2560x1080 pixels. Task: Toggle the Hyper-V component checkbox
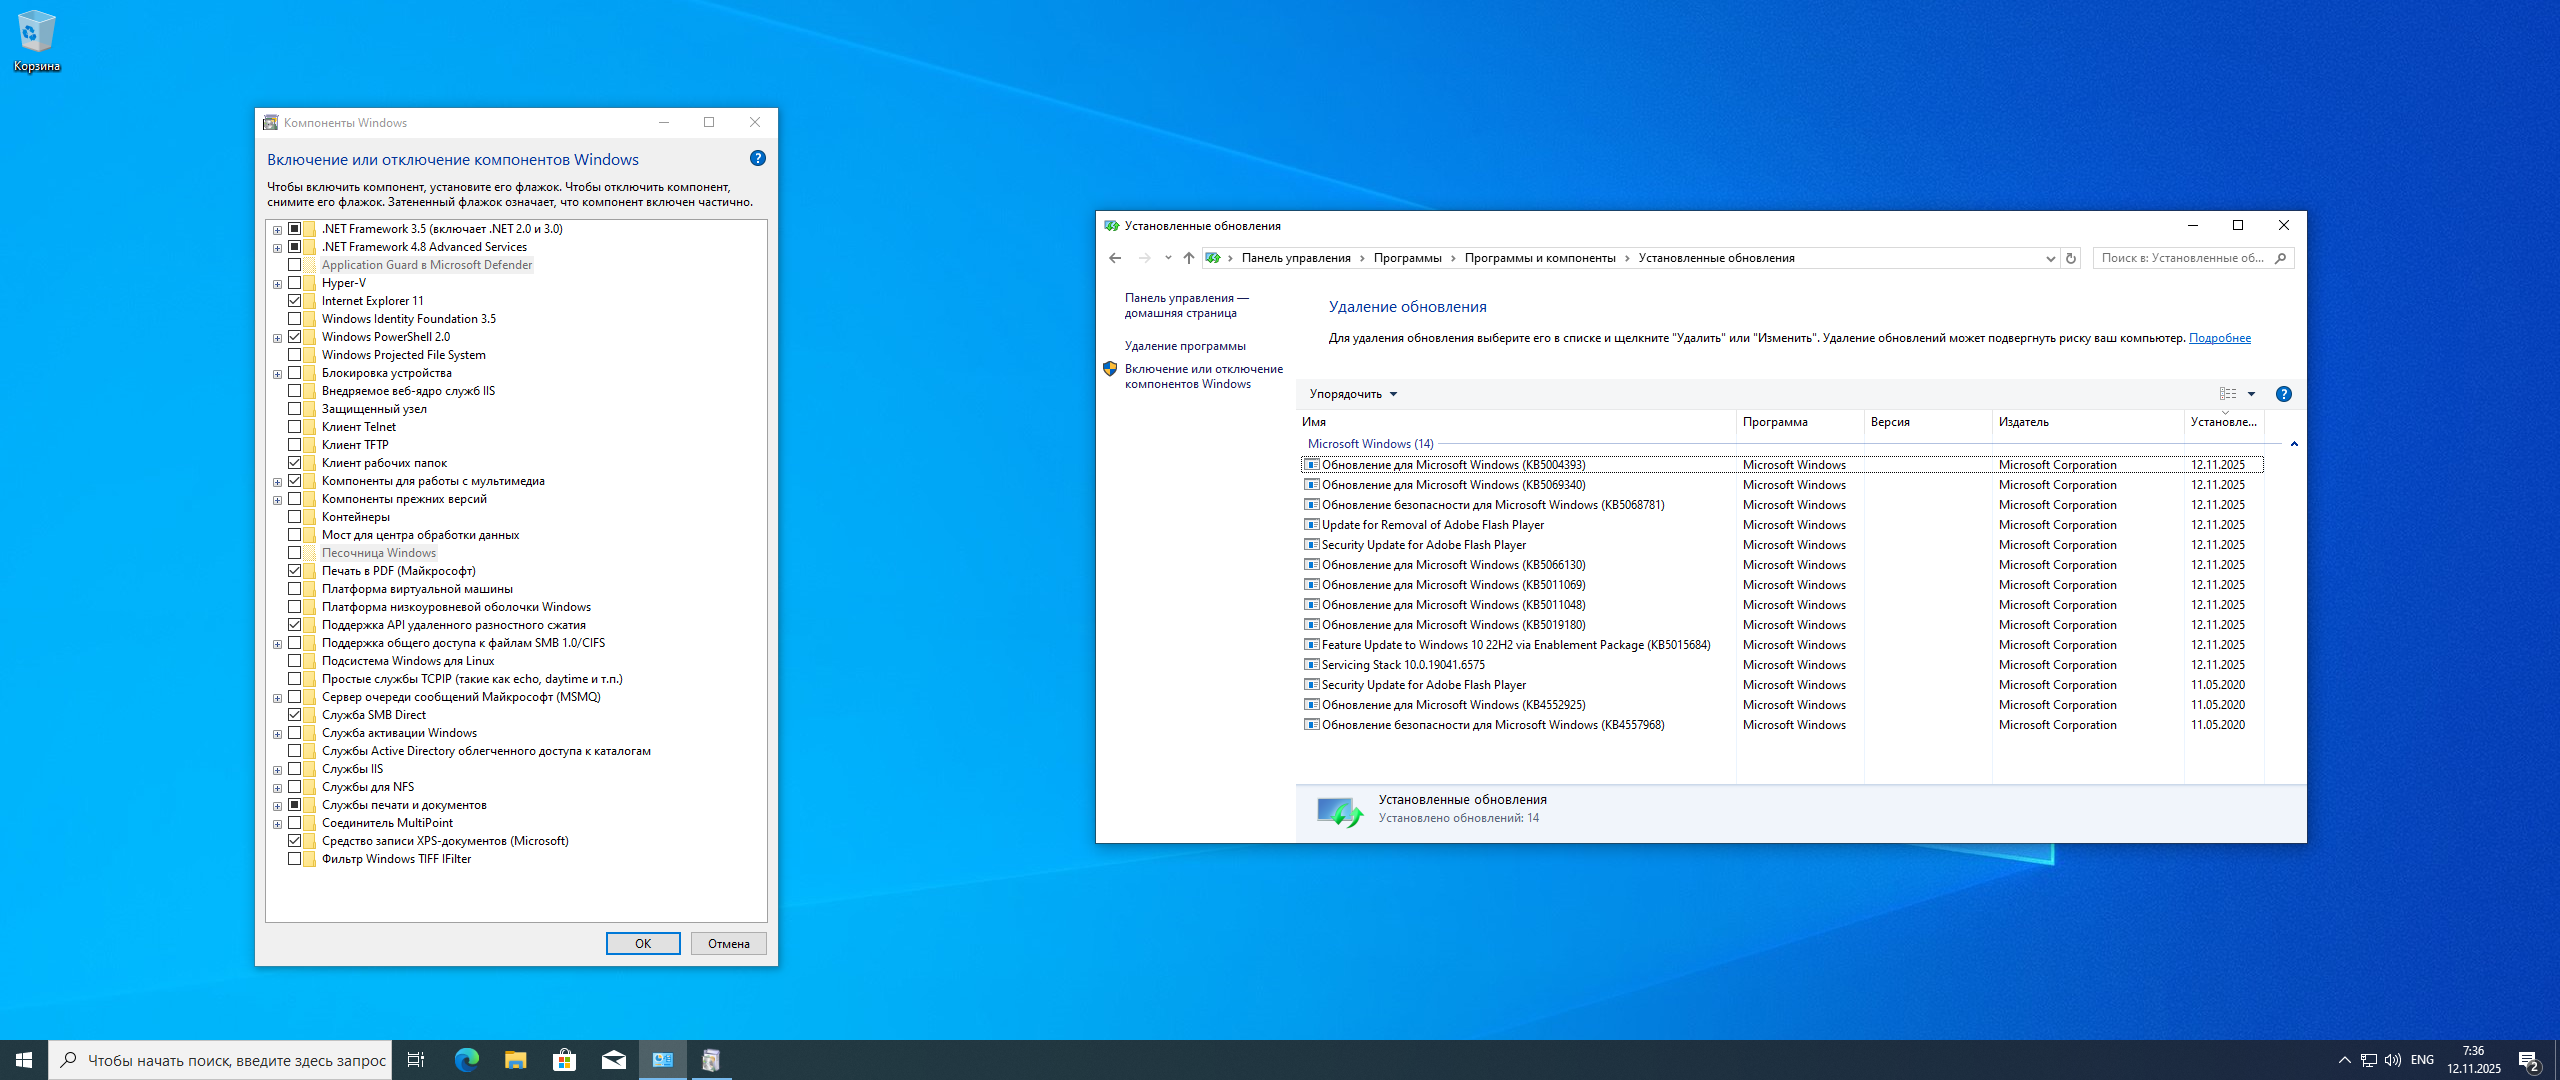coord(295,283)
